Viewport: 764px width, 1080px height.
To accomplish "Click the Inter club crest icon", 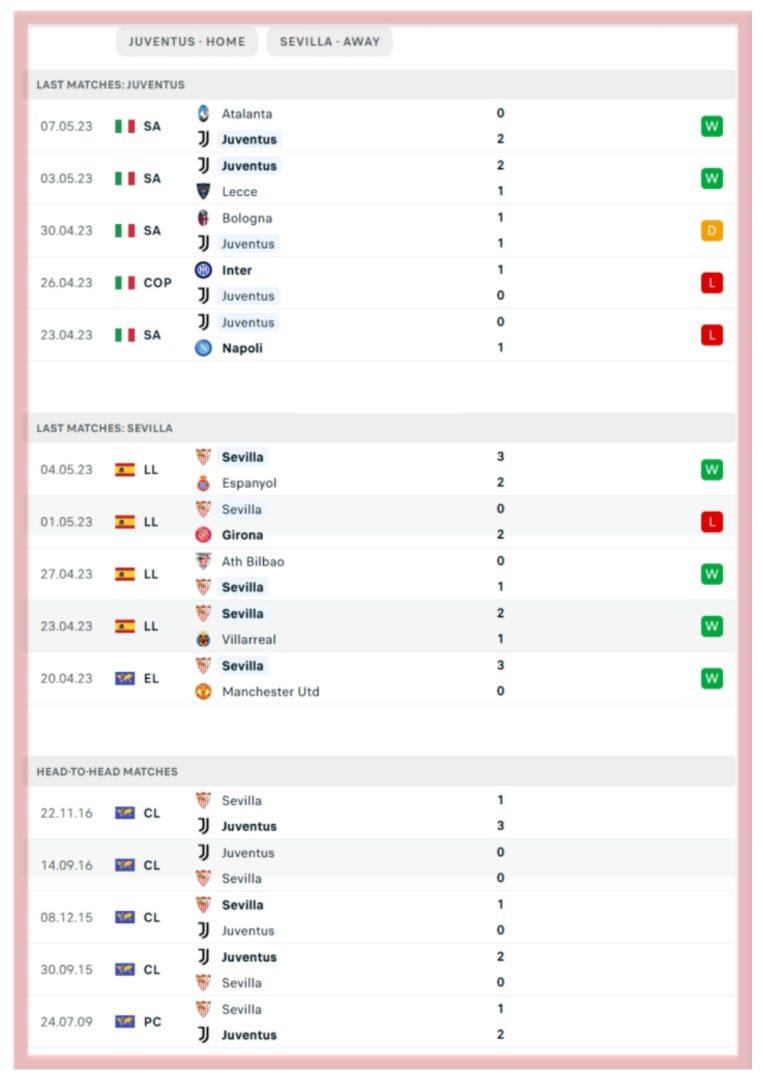I will 203,270.
